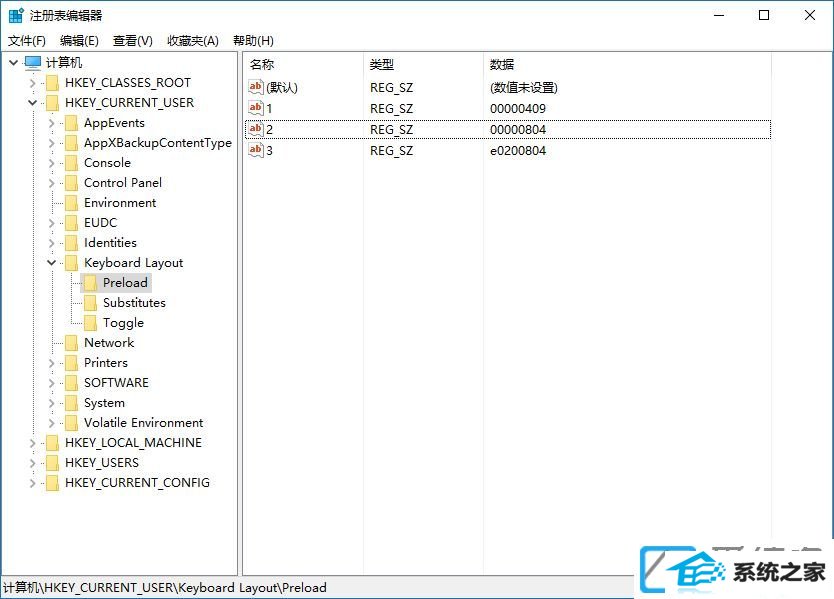
Task: Collapse the Keyboard Layout key
Action: coord(52,263)
